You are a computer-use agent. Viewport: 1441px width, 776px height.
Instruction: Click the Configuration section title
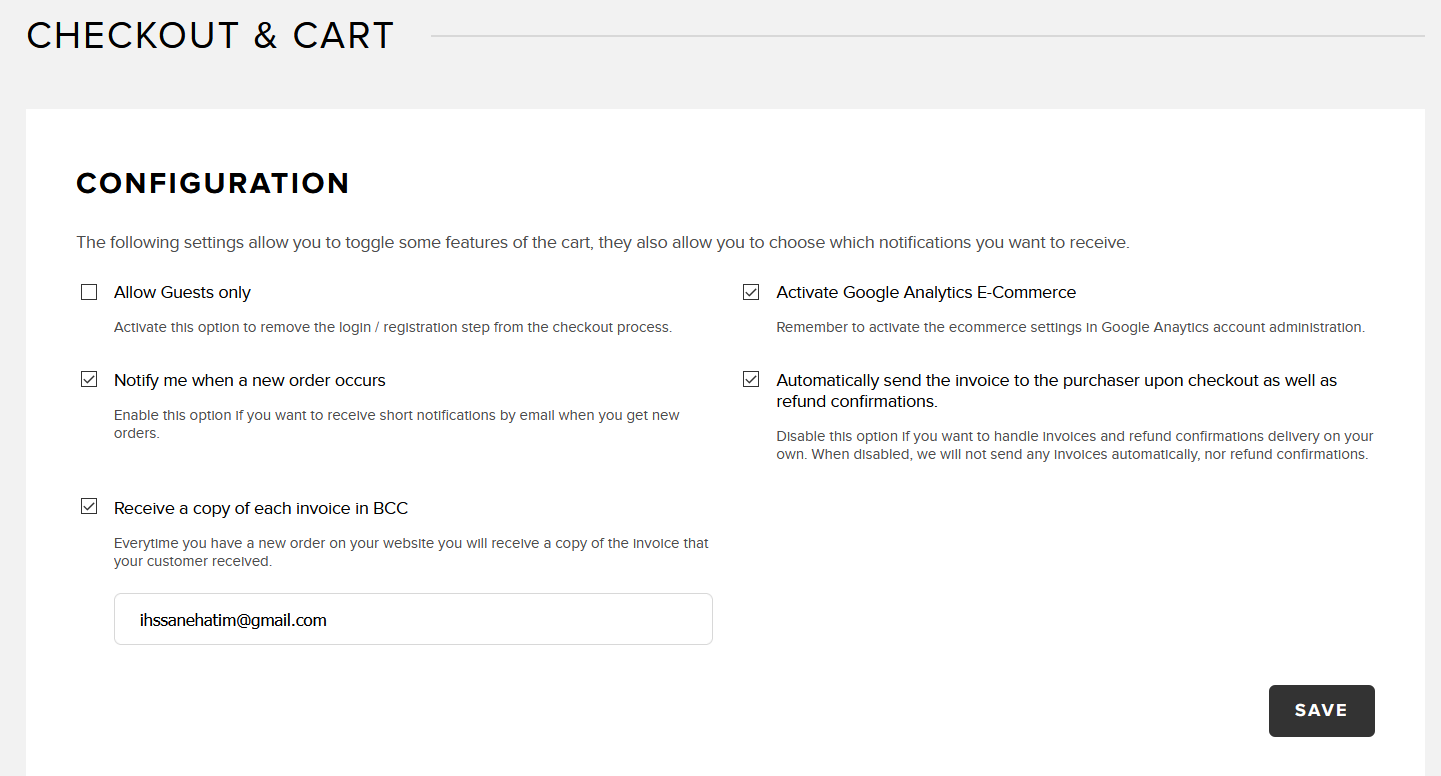pyautogui.click(x=213, y=184)
